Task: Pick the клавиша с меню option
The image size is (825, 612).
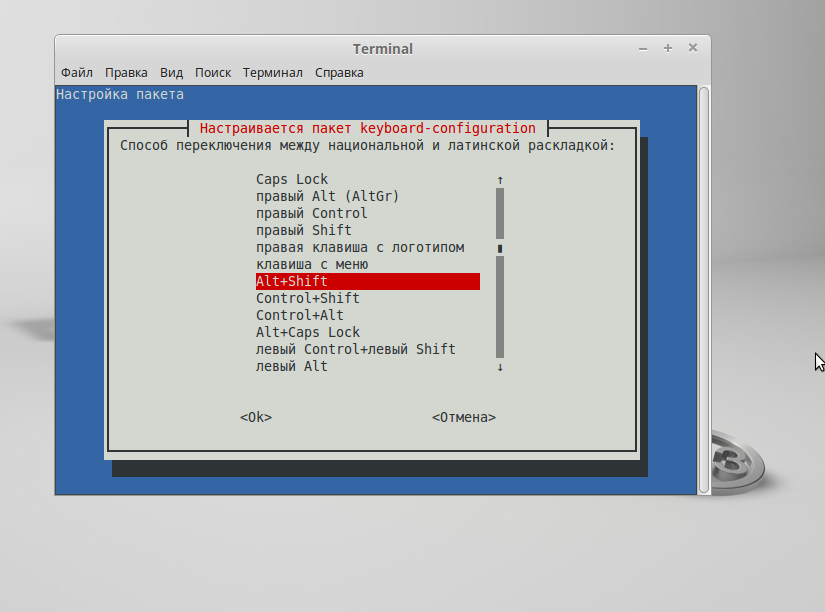Action: pyautogui.click(x=312, y=264)
